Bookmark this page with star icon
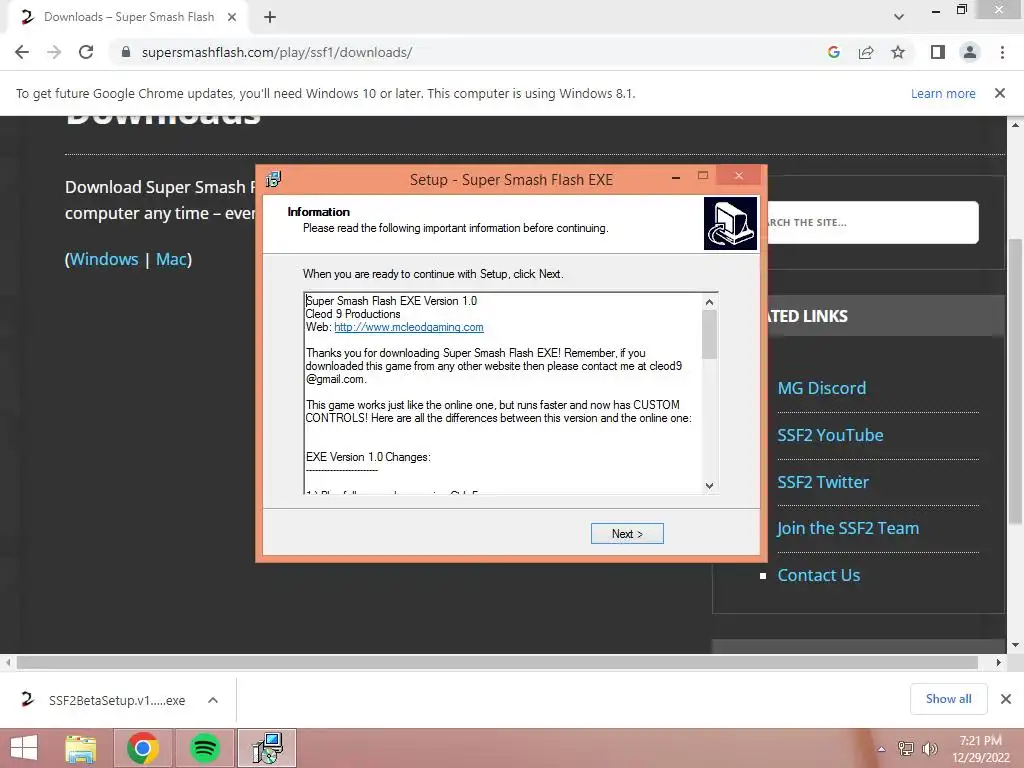Viewport: 1024px width, 768px height. coord(898,52)
